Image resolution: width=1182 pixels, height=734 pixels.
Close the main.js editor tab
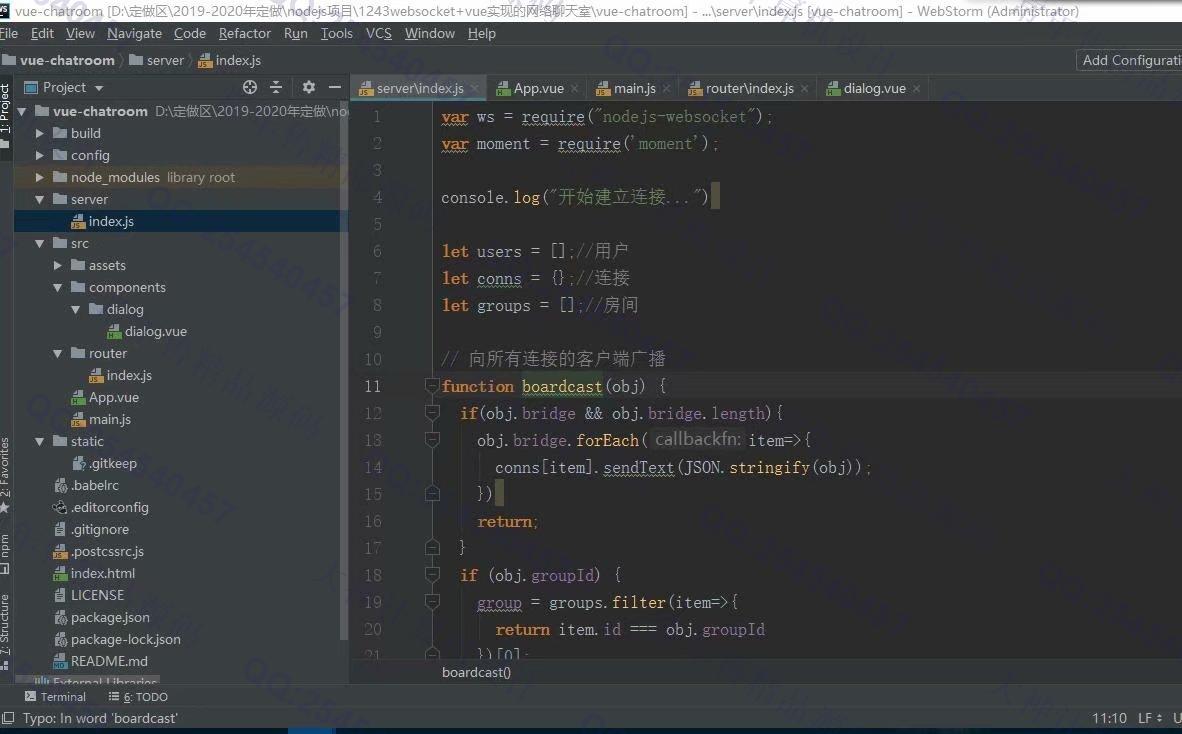point(666,89)
